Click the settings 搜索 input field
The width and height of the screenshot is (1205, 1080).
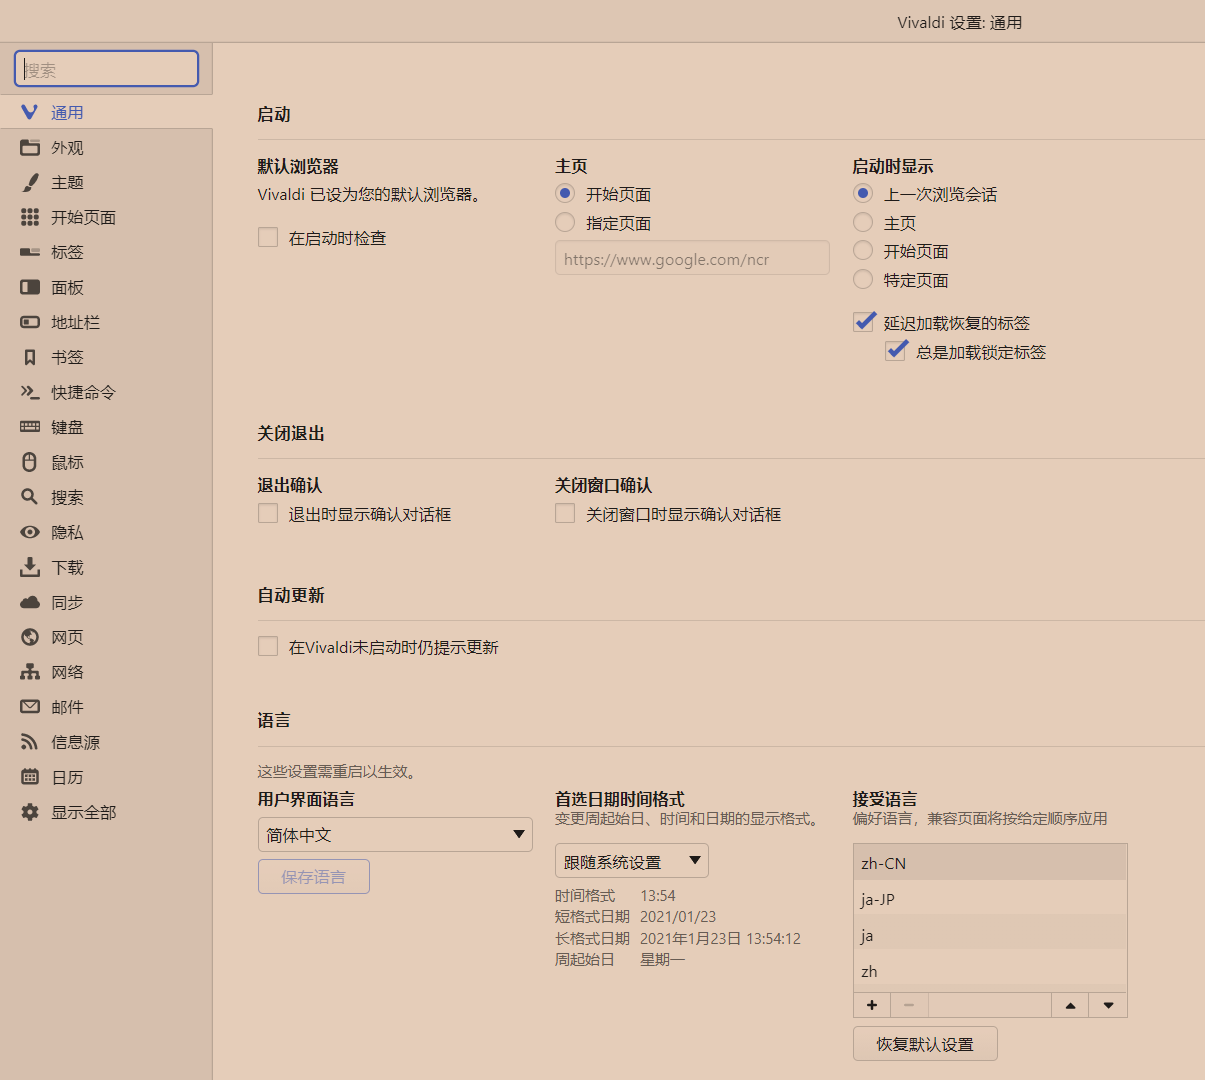click(106, 69)
